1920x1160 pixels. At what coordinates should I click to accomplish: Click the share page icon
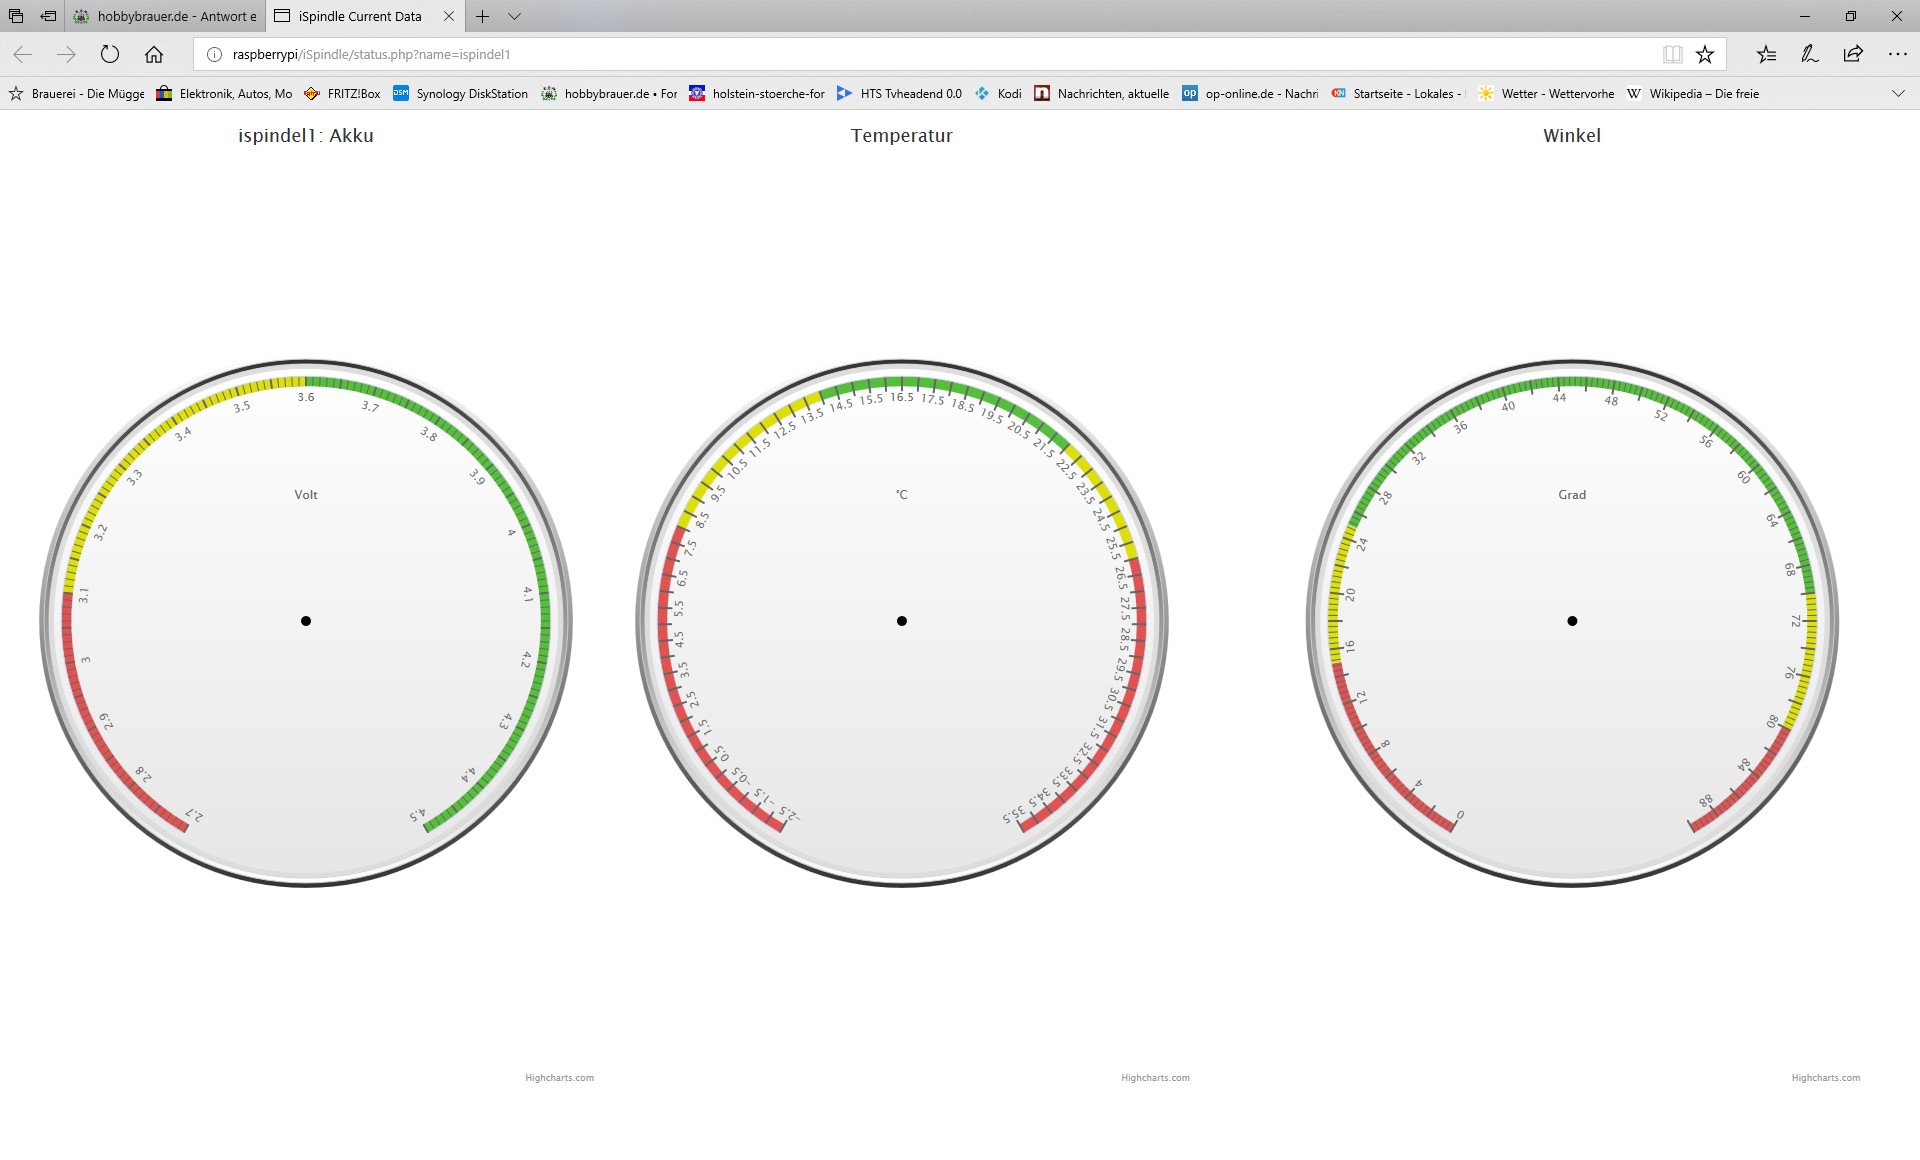1853,54
